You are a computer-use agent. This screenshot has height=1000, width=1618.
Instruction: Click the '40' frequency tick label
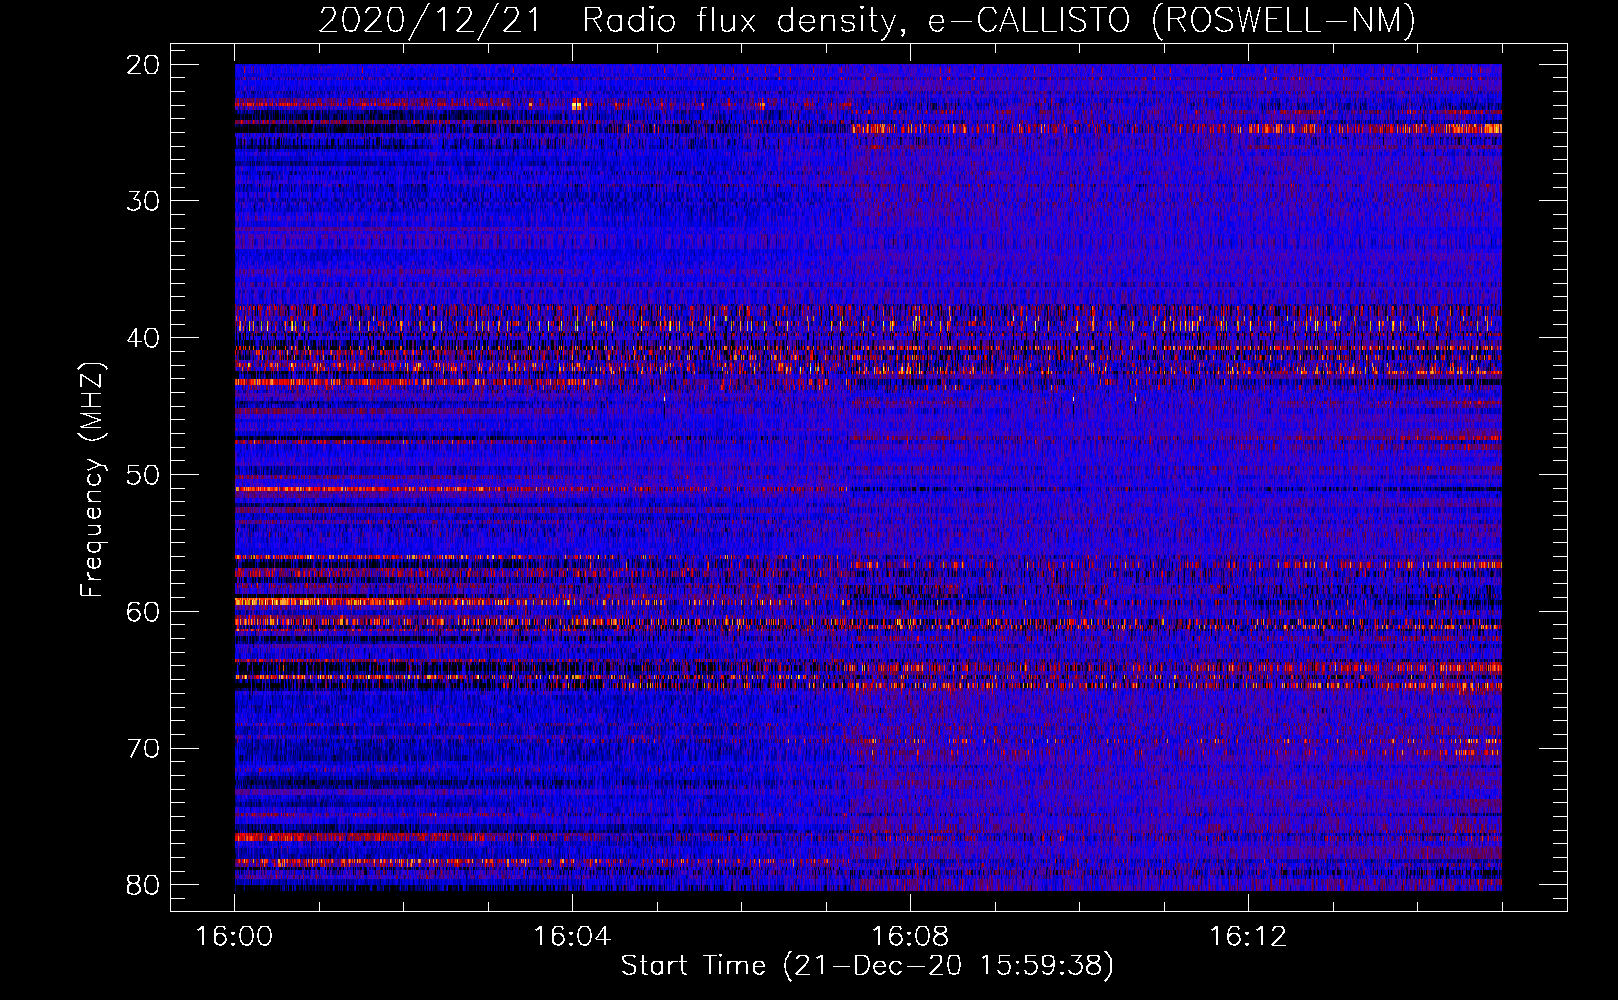click(144, 338)
